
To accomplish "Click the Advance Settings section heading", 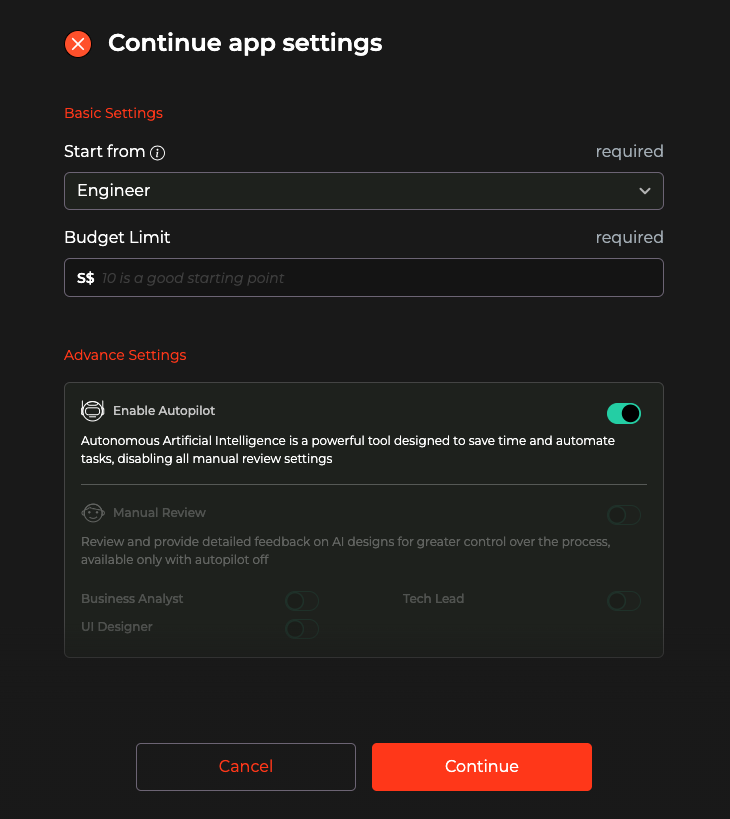I will (x=125, y=355).
